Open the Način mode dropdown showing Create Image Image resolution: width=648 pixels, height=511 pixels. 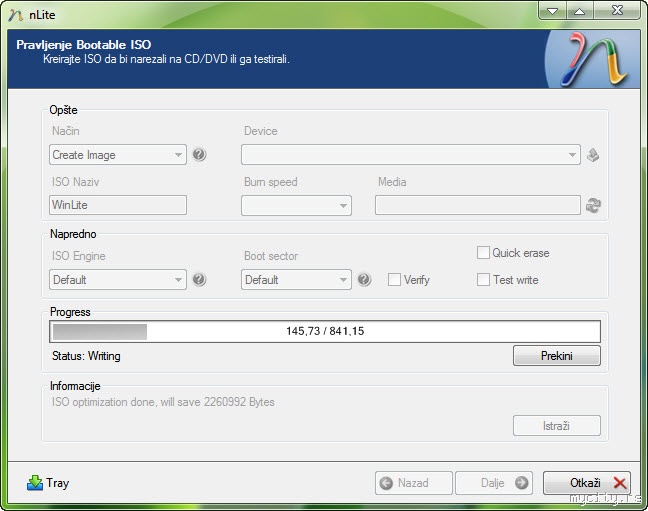tap(118, 155)
